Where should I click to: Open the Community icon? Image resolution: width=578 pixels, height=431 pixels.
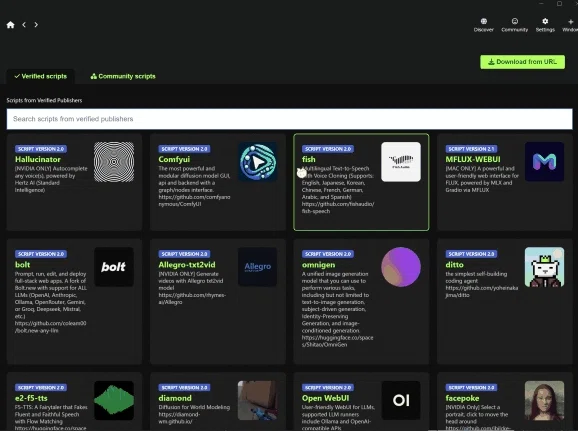coord(515,21)
